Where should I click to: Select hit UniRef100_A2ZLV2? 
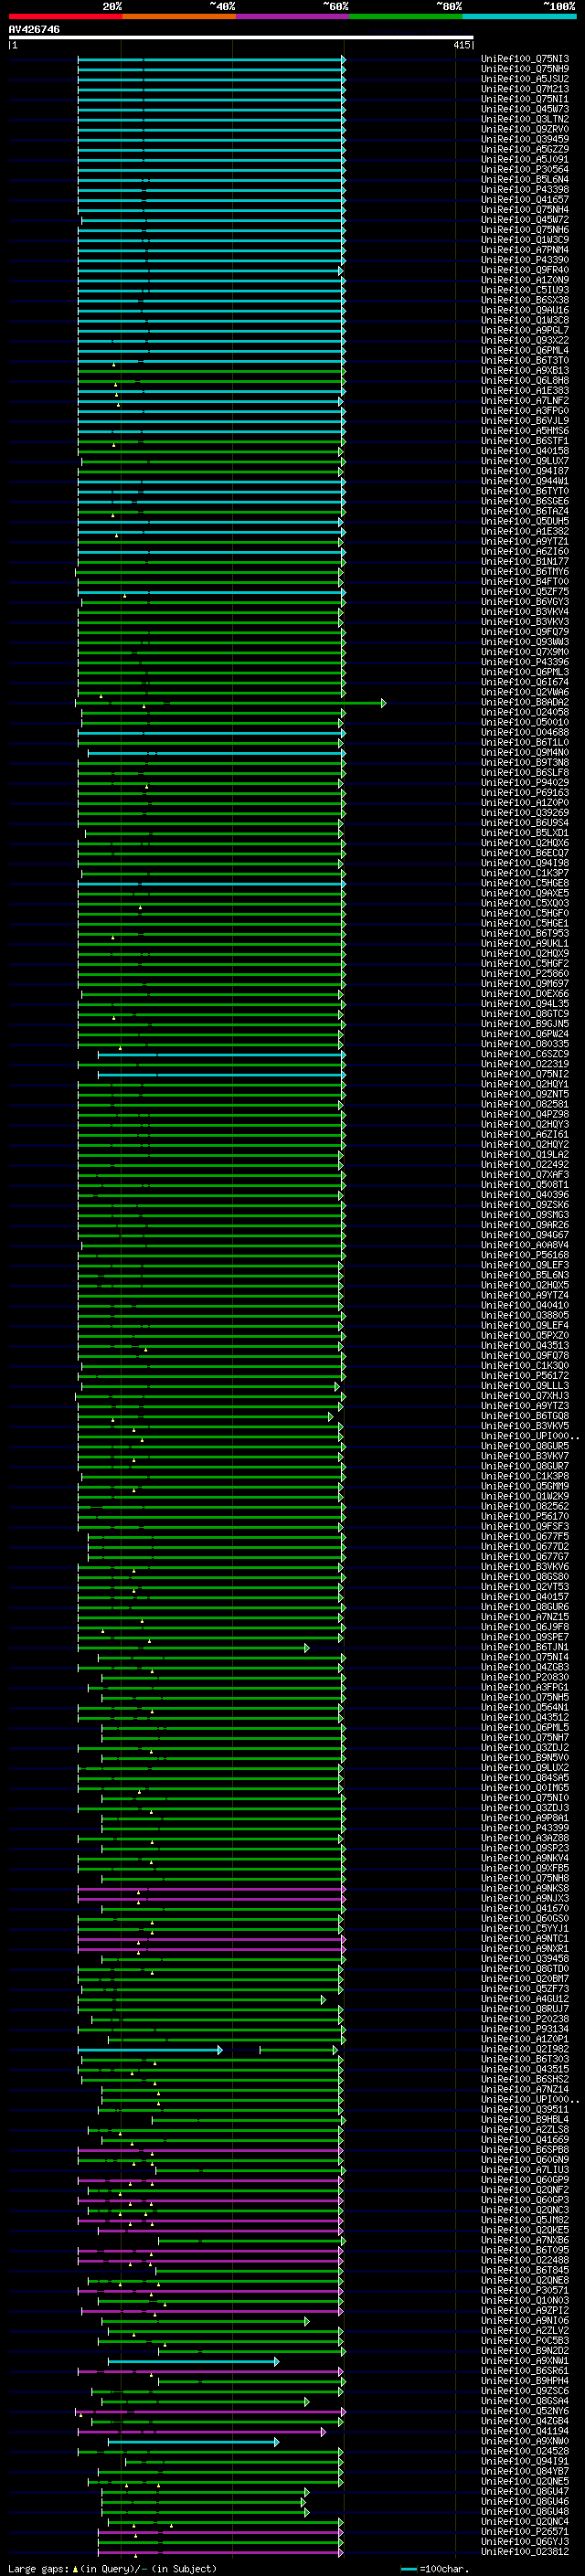click(x=525, y=2331)
